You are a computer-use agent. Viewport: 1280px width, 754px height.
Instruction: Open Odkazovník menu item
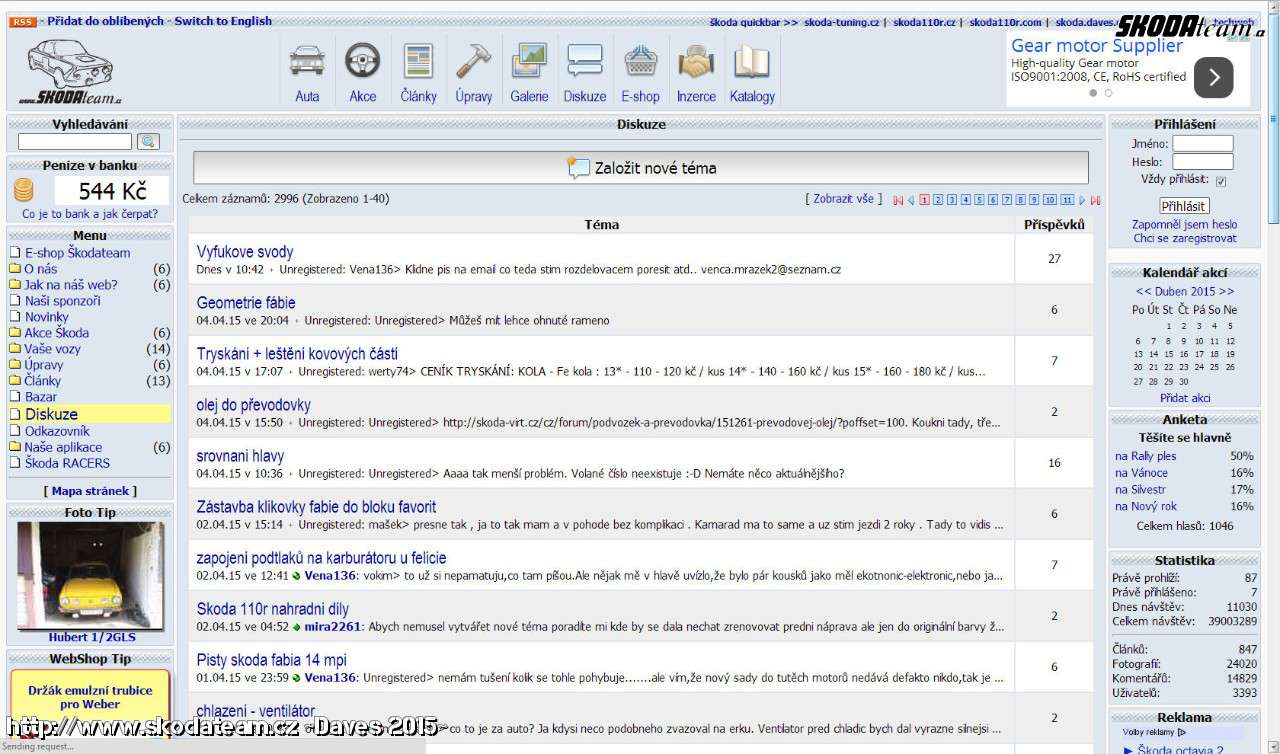click(x=57, y=431)
